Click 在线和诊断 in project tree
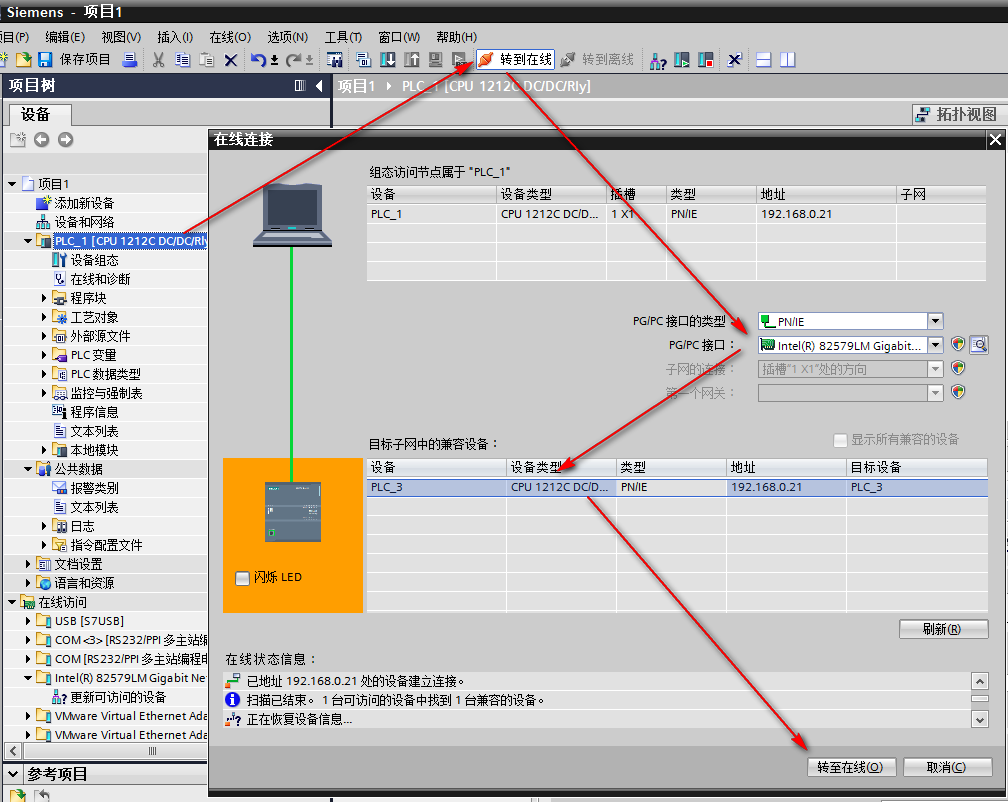This screenshot has height=802, width=1008. click(100, 279)
